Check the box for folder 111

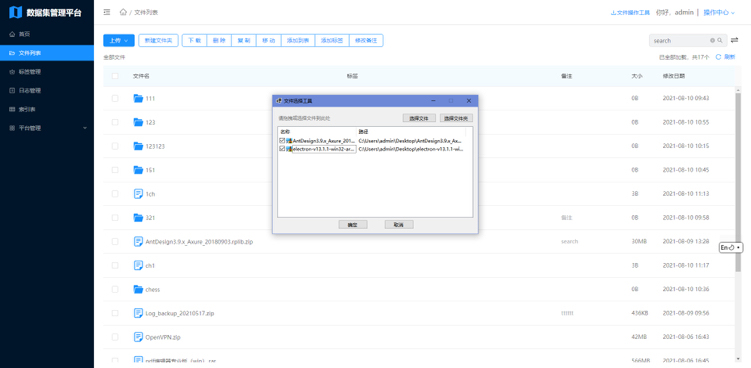[x=115, y=99]
